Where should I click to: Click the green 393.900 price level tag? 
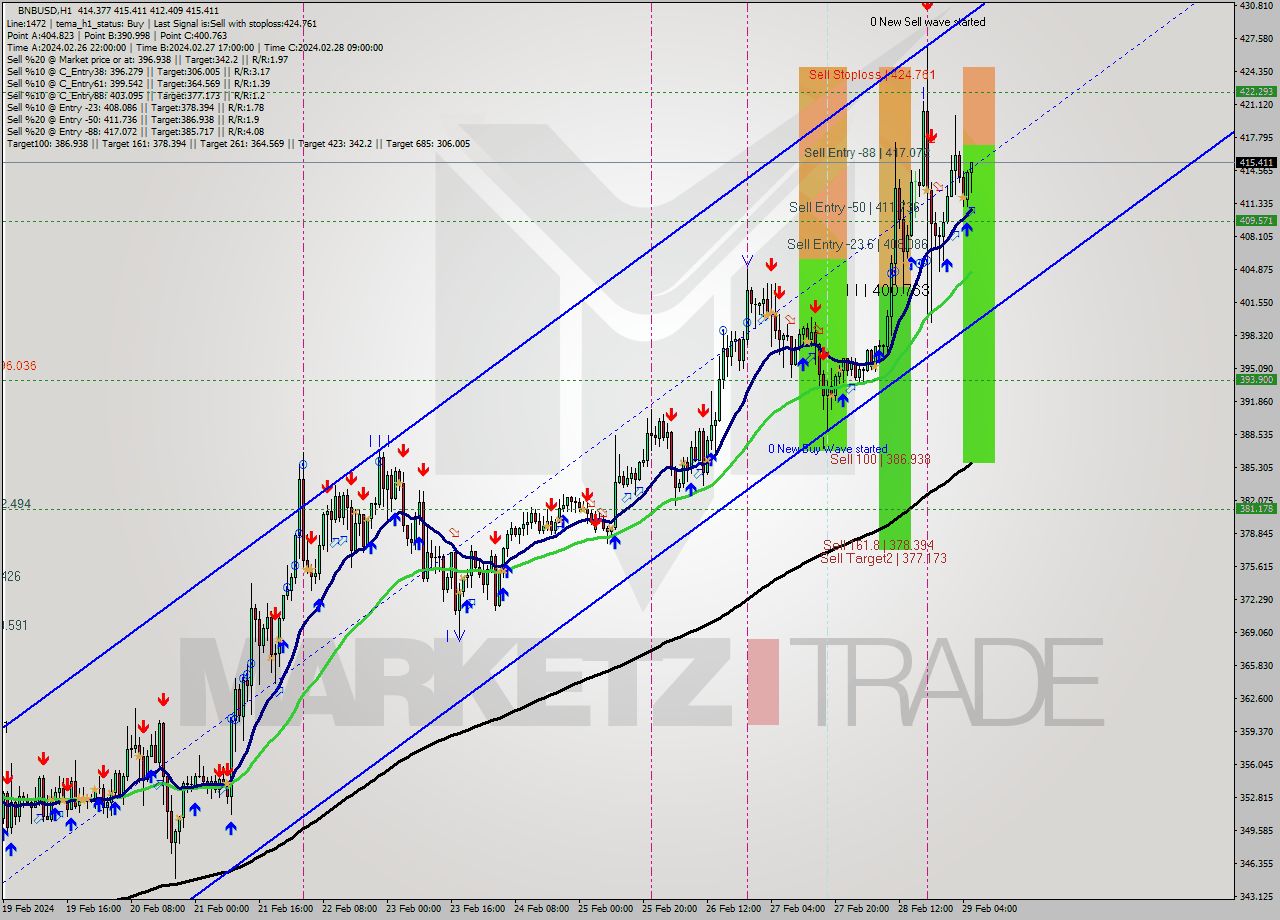[1256, 379]
